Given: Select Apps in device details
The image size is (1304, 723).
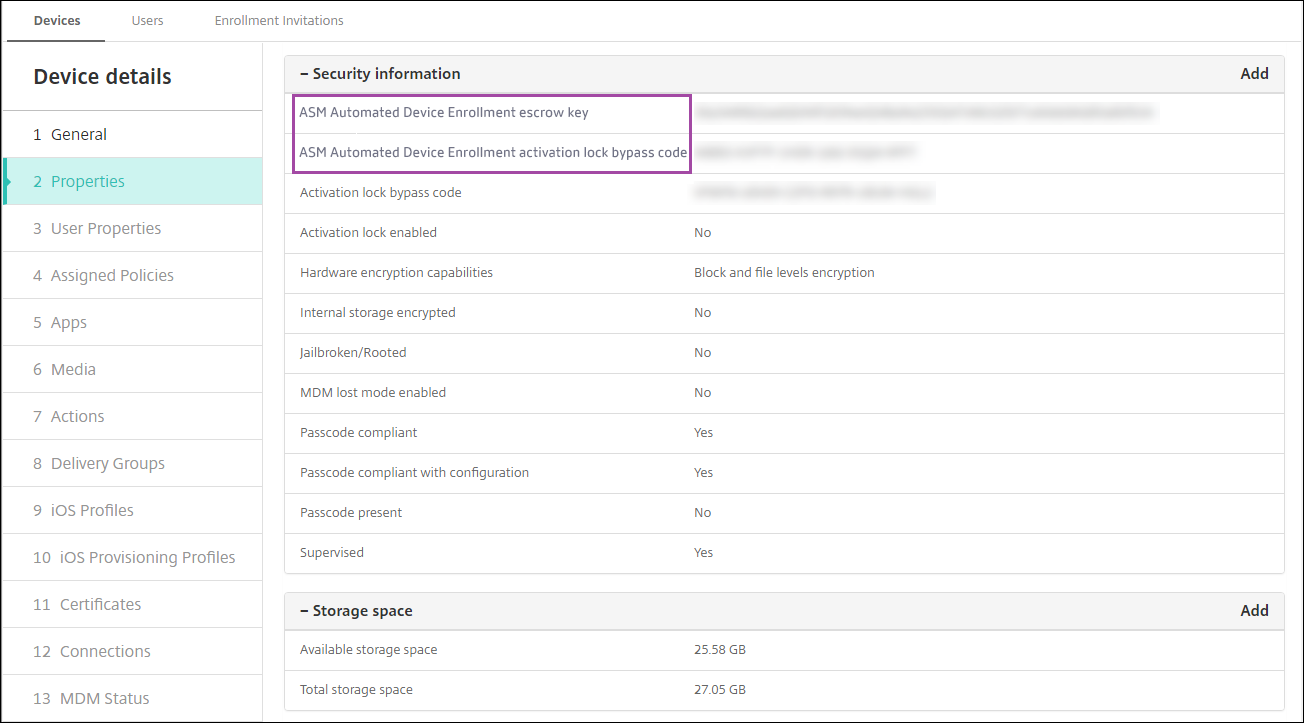Looking at the screenshot, I should pos(69,322).
